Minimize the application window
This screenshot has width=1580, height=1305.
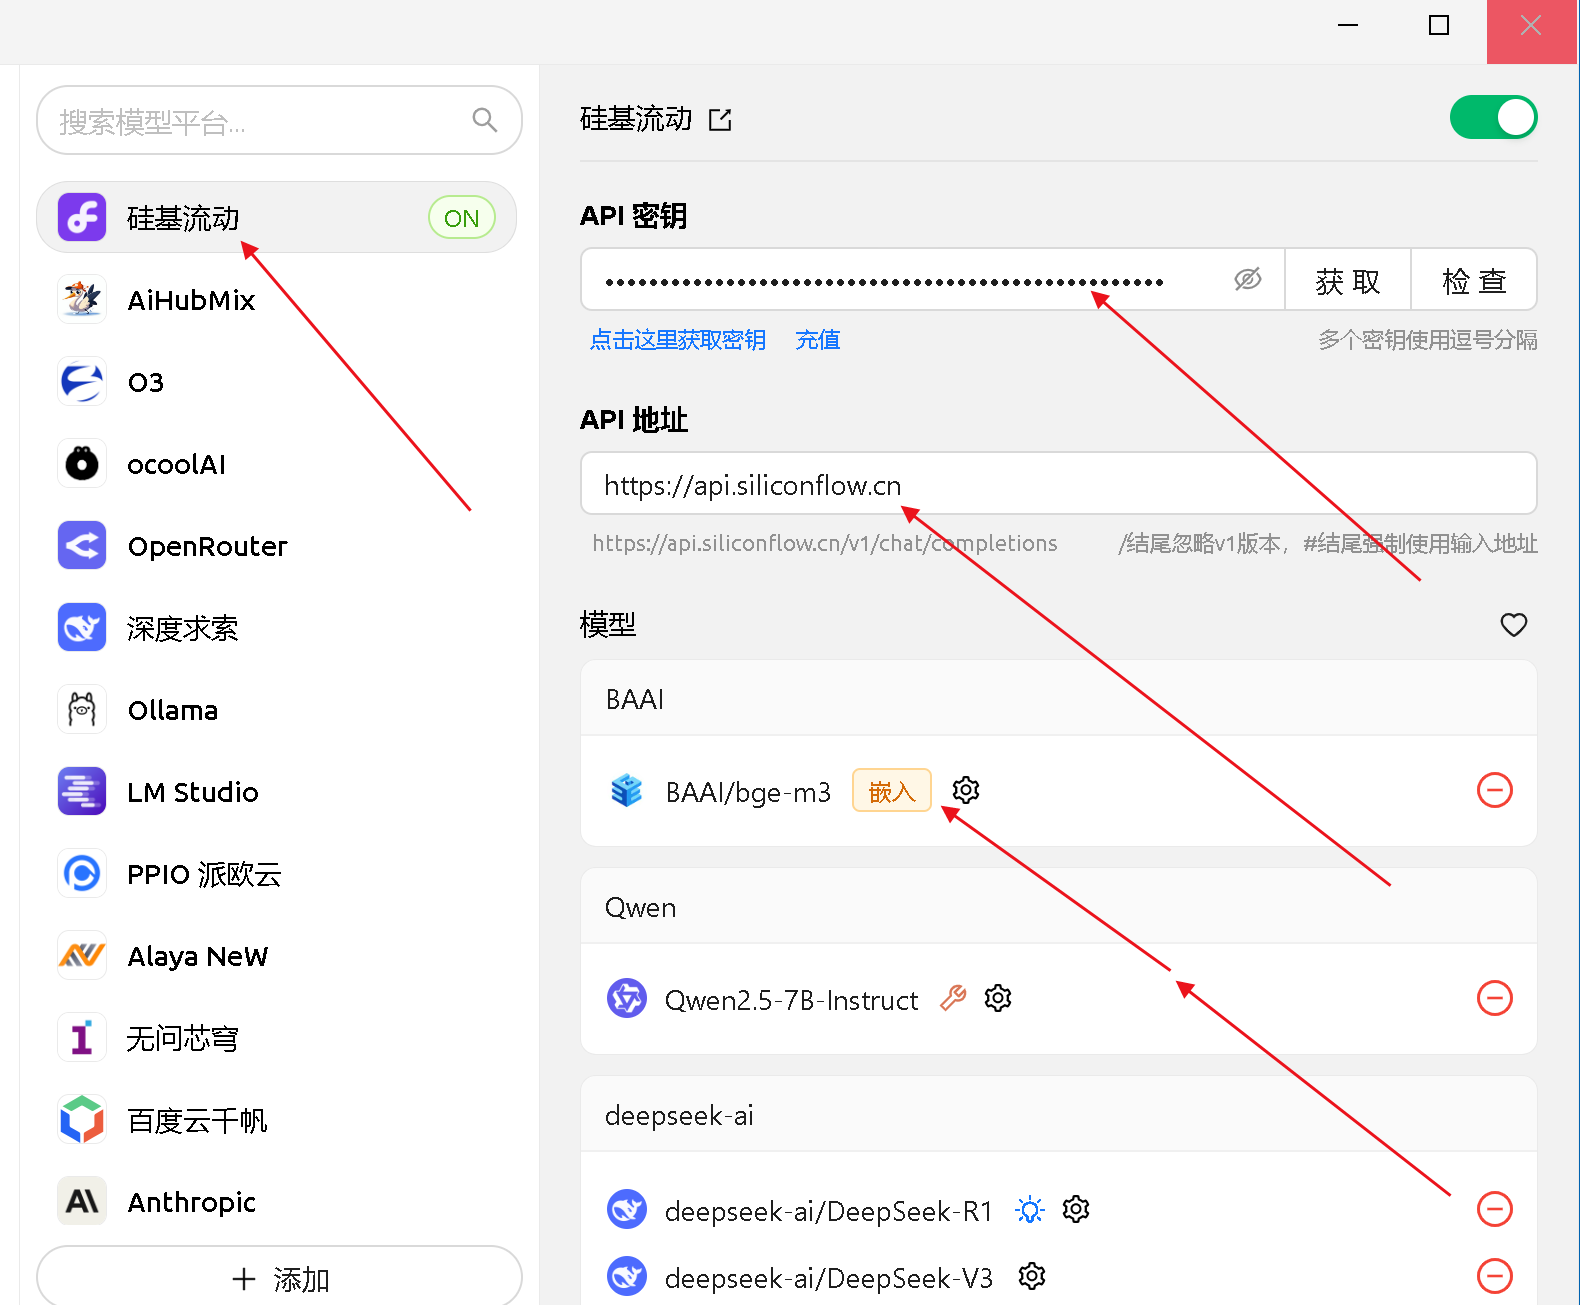(1348, 25)
